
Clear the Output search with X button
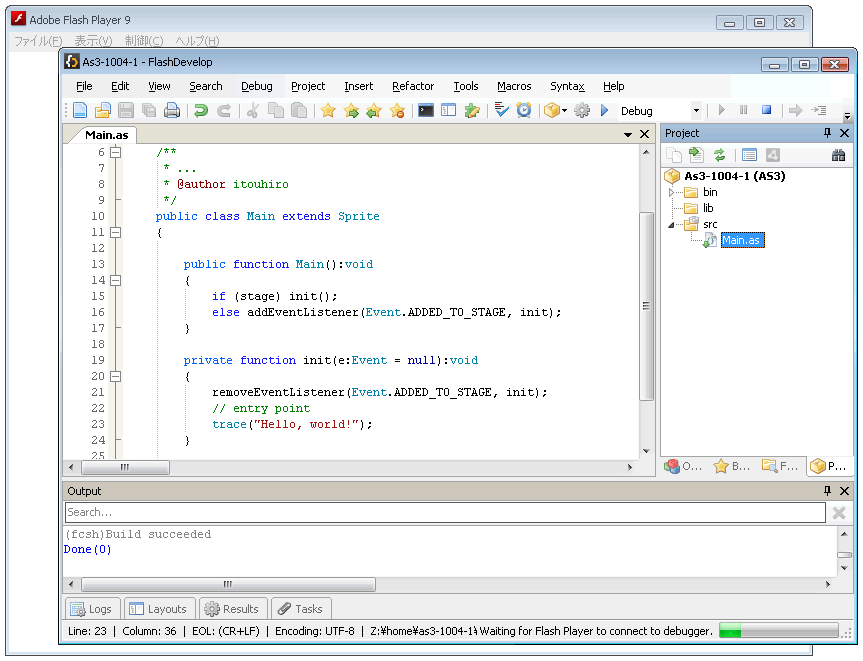coord(839,513)
